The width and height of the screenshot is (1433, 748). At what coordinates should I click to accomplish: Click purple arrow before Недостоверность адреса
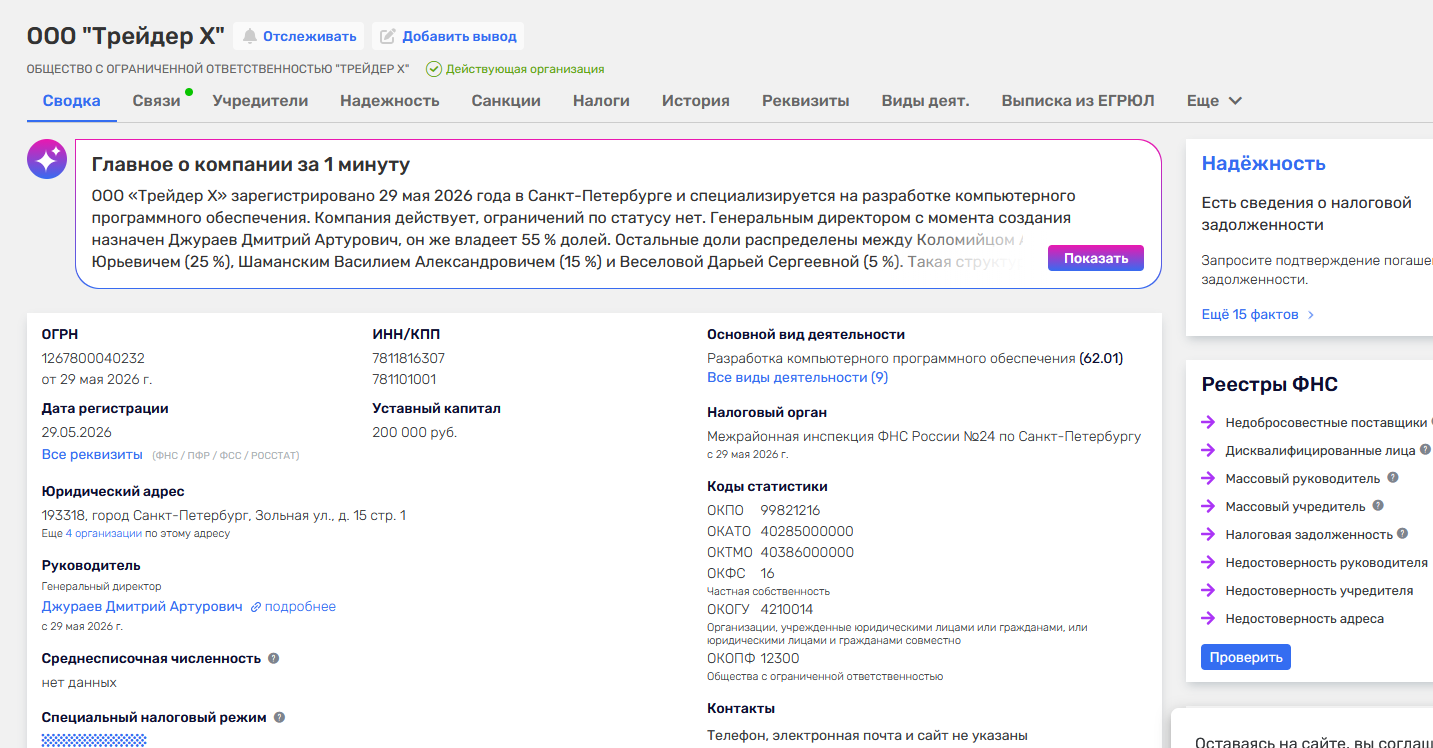1208,618
